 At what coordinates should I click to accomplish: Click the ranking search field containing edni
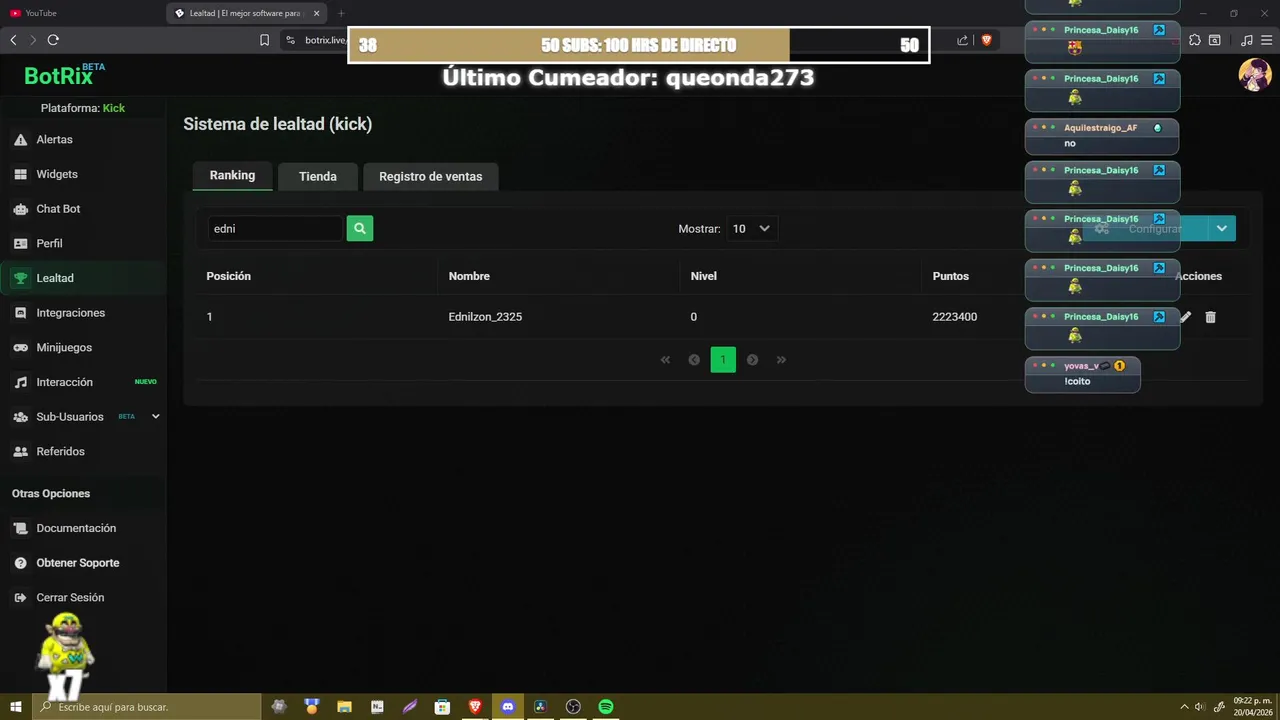coord(275,228)
